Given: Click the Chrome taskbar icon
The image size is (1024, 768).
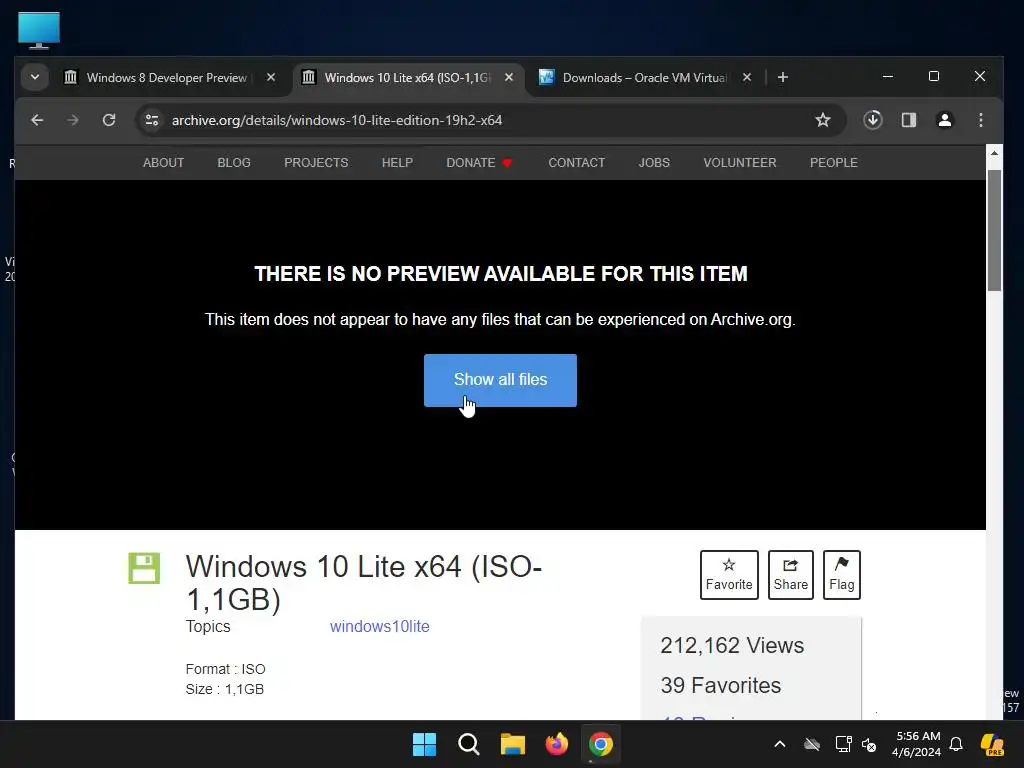Looking at the screenshot, I should (600, 744).
